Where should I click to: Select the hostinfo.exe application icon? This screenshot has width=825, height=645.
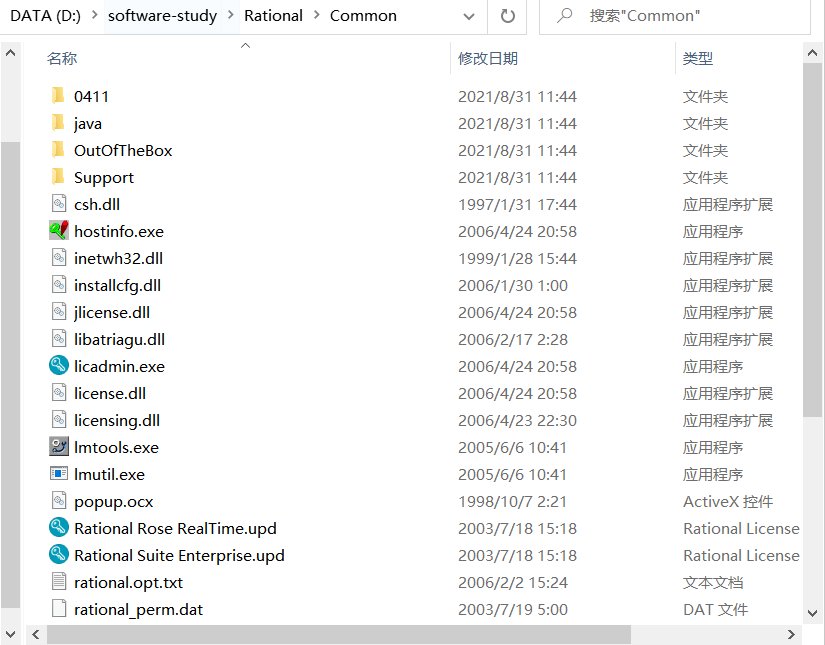(x=59, y=231)
